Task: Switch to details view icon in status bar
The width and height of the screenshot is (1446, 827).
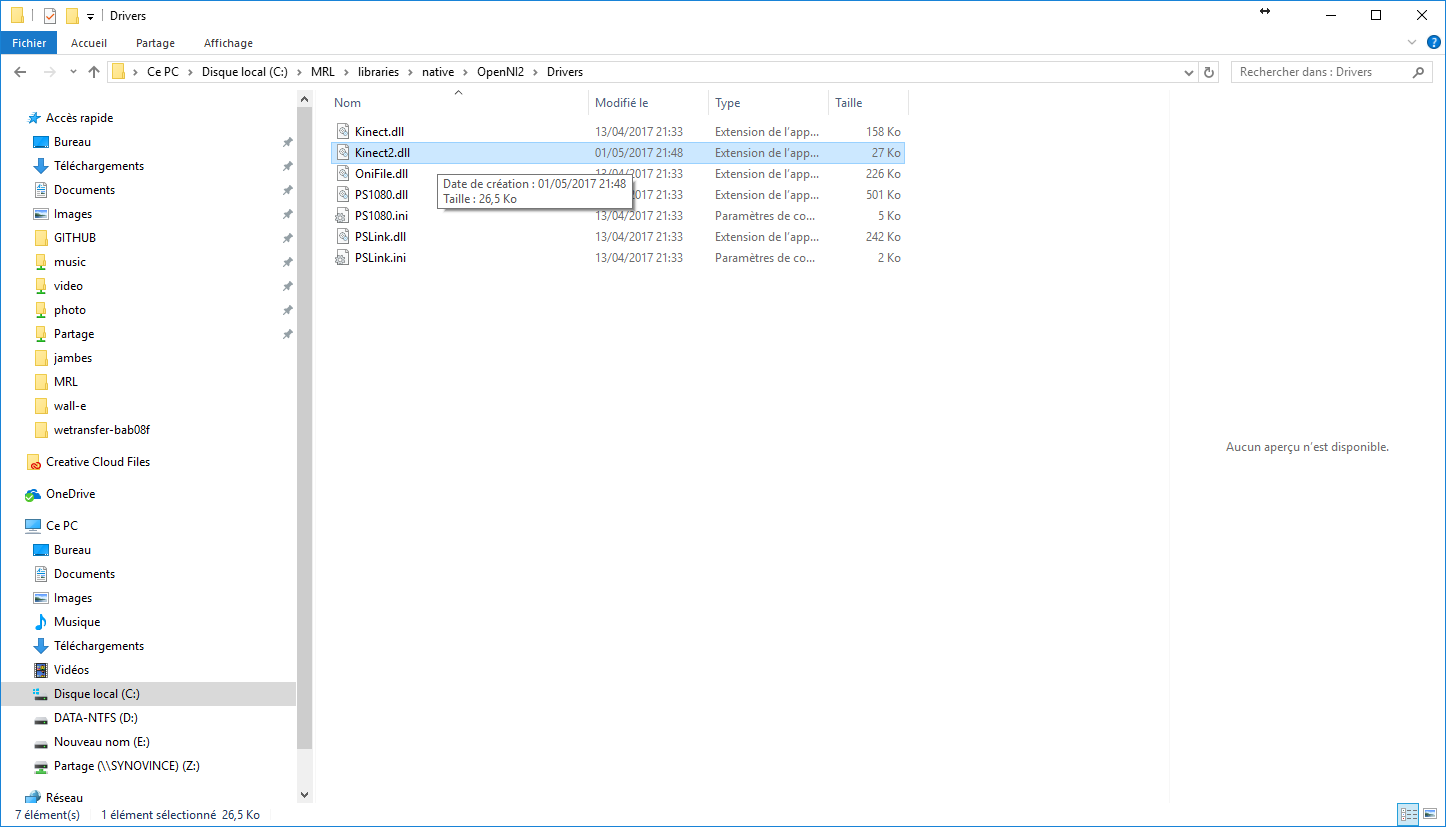Action: [x=1408, y=814]
